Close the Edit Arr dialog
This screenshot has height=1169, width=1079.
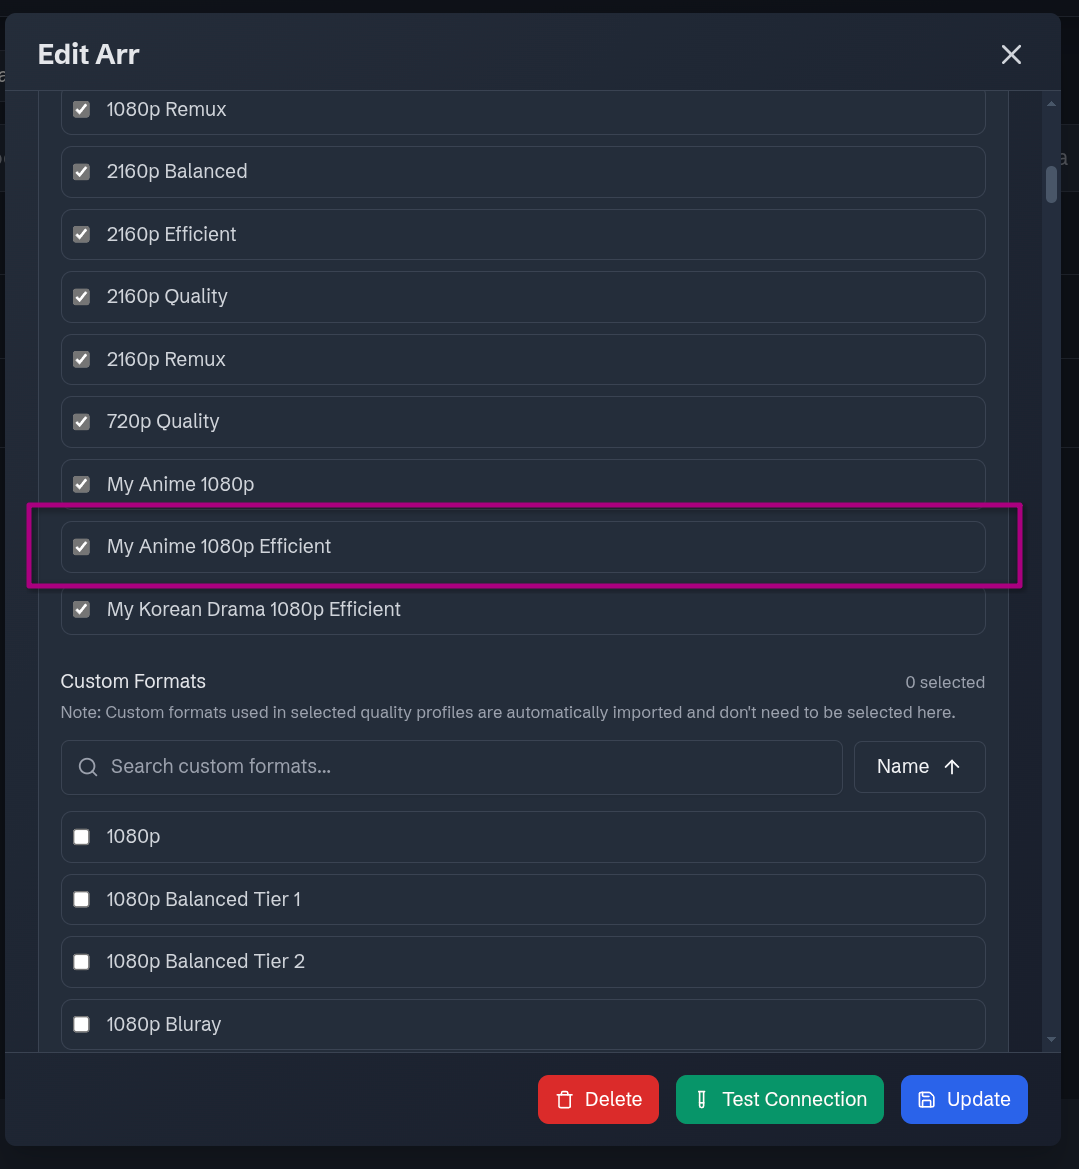click(1011, 55)
